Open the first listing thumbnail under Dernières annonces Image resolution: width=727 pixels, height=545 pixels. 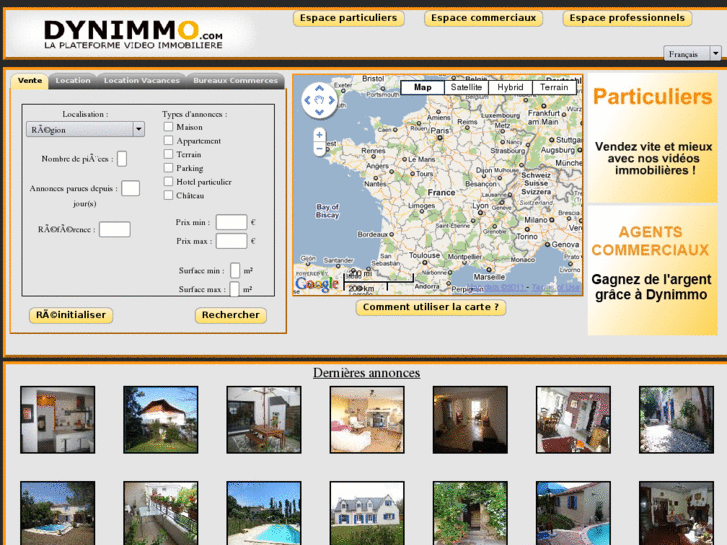pyautogui.click(x=58, y=420)
